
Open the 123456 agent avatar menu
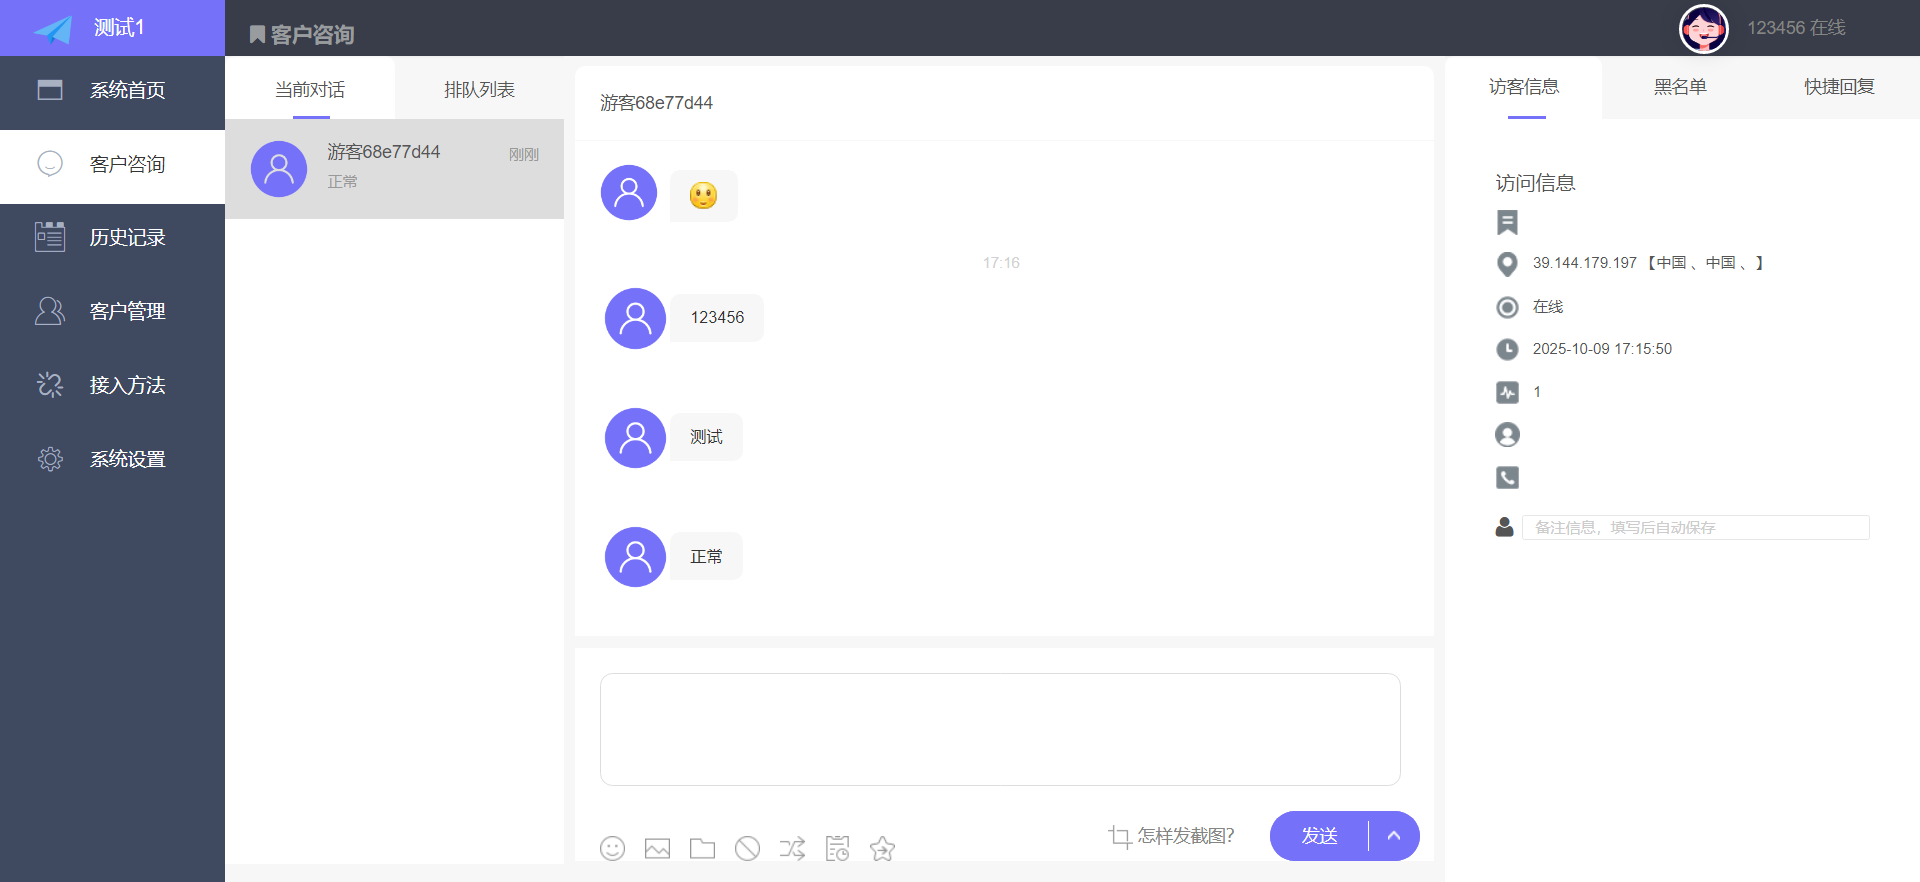(1703, 28)
